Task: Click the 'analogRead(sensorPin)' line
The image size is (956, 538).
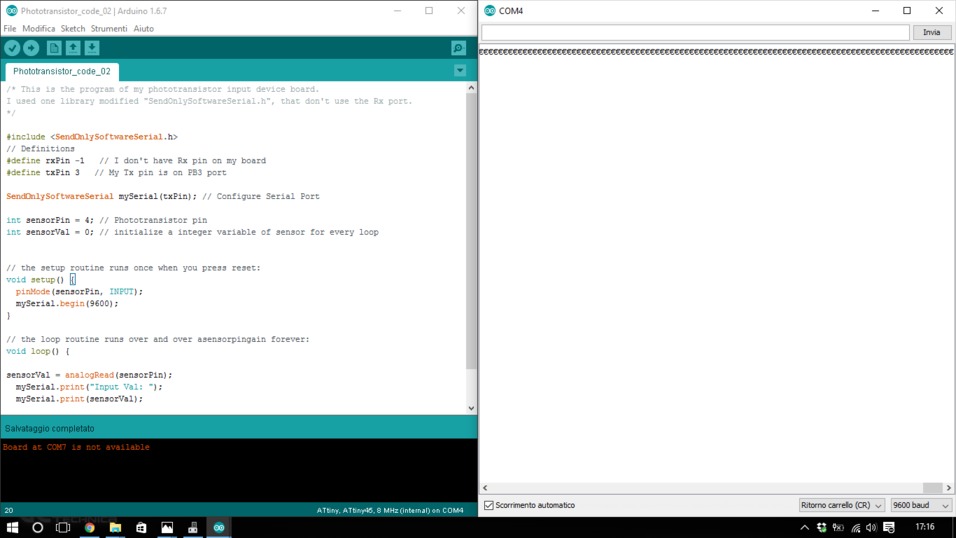Action: (90, 375)
